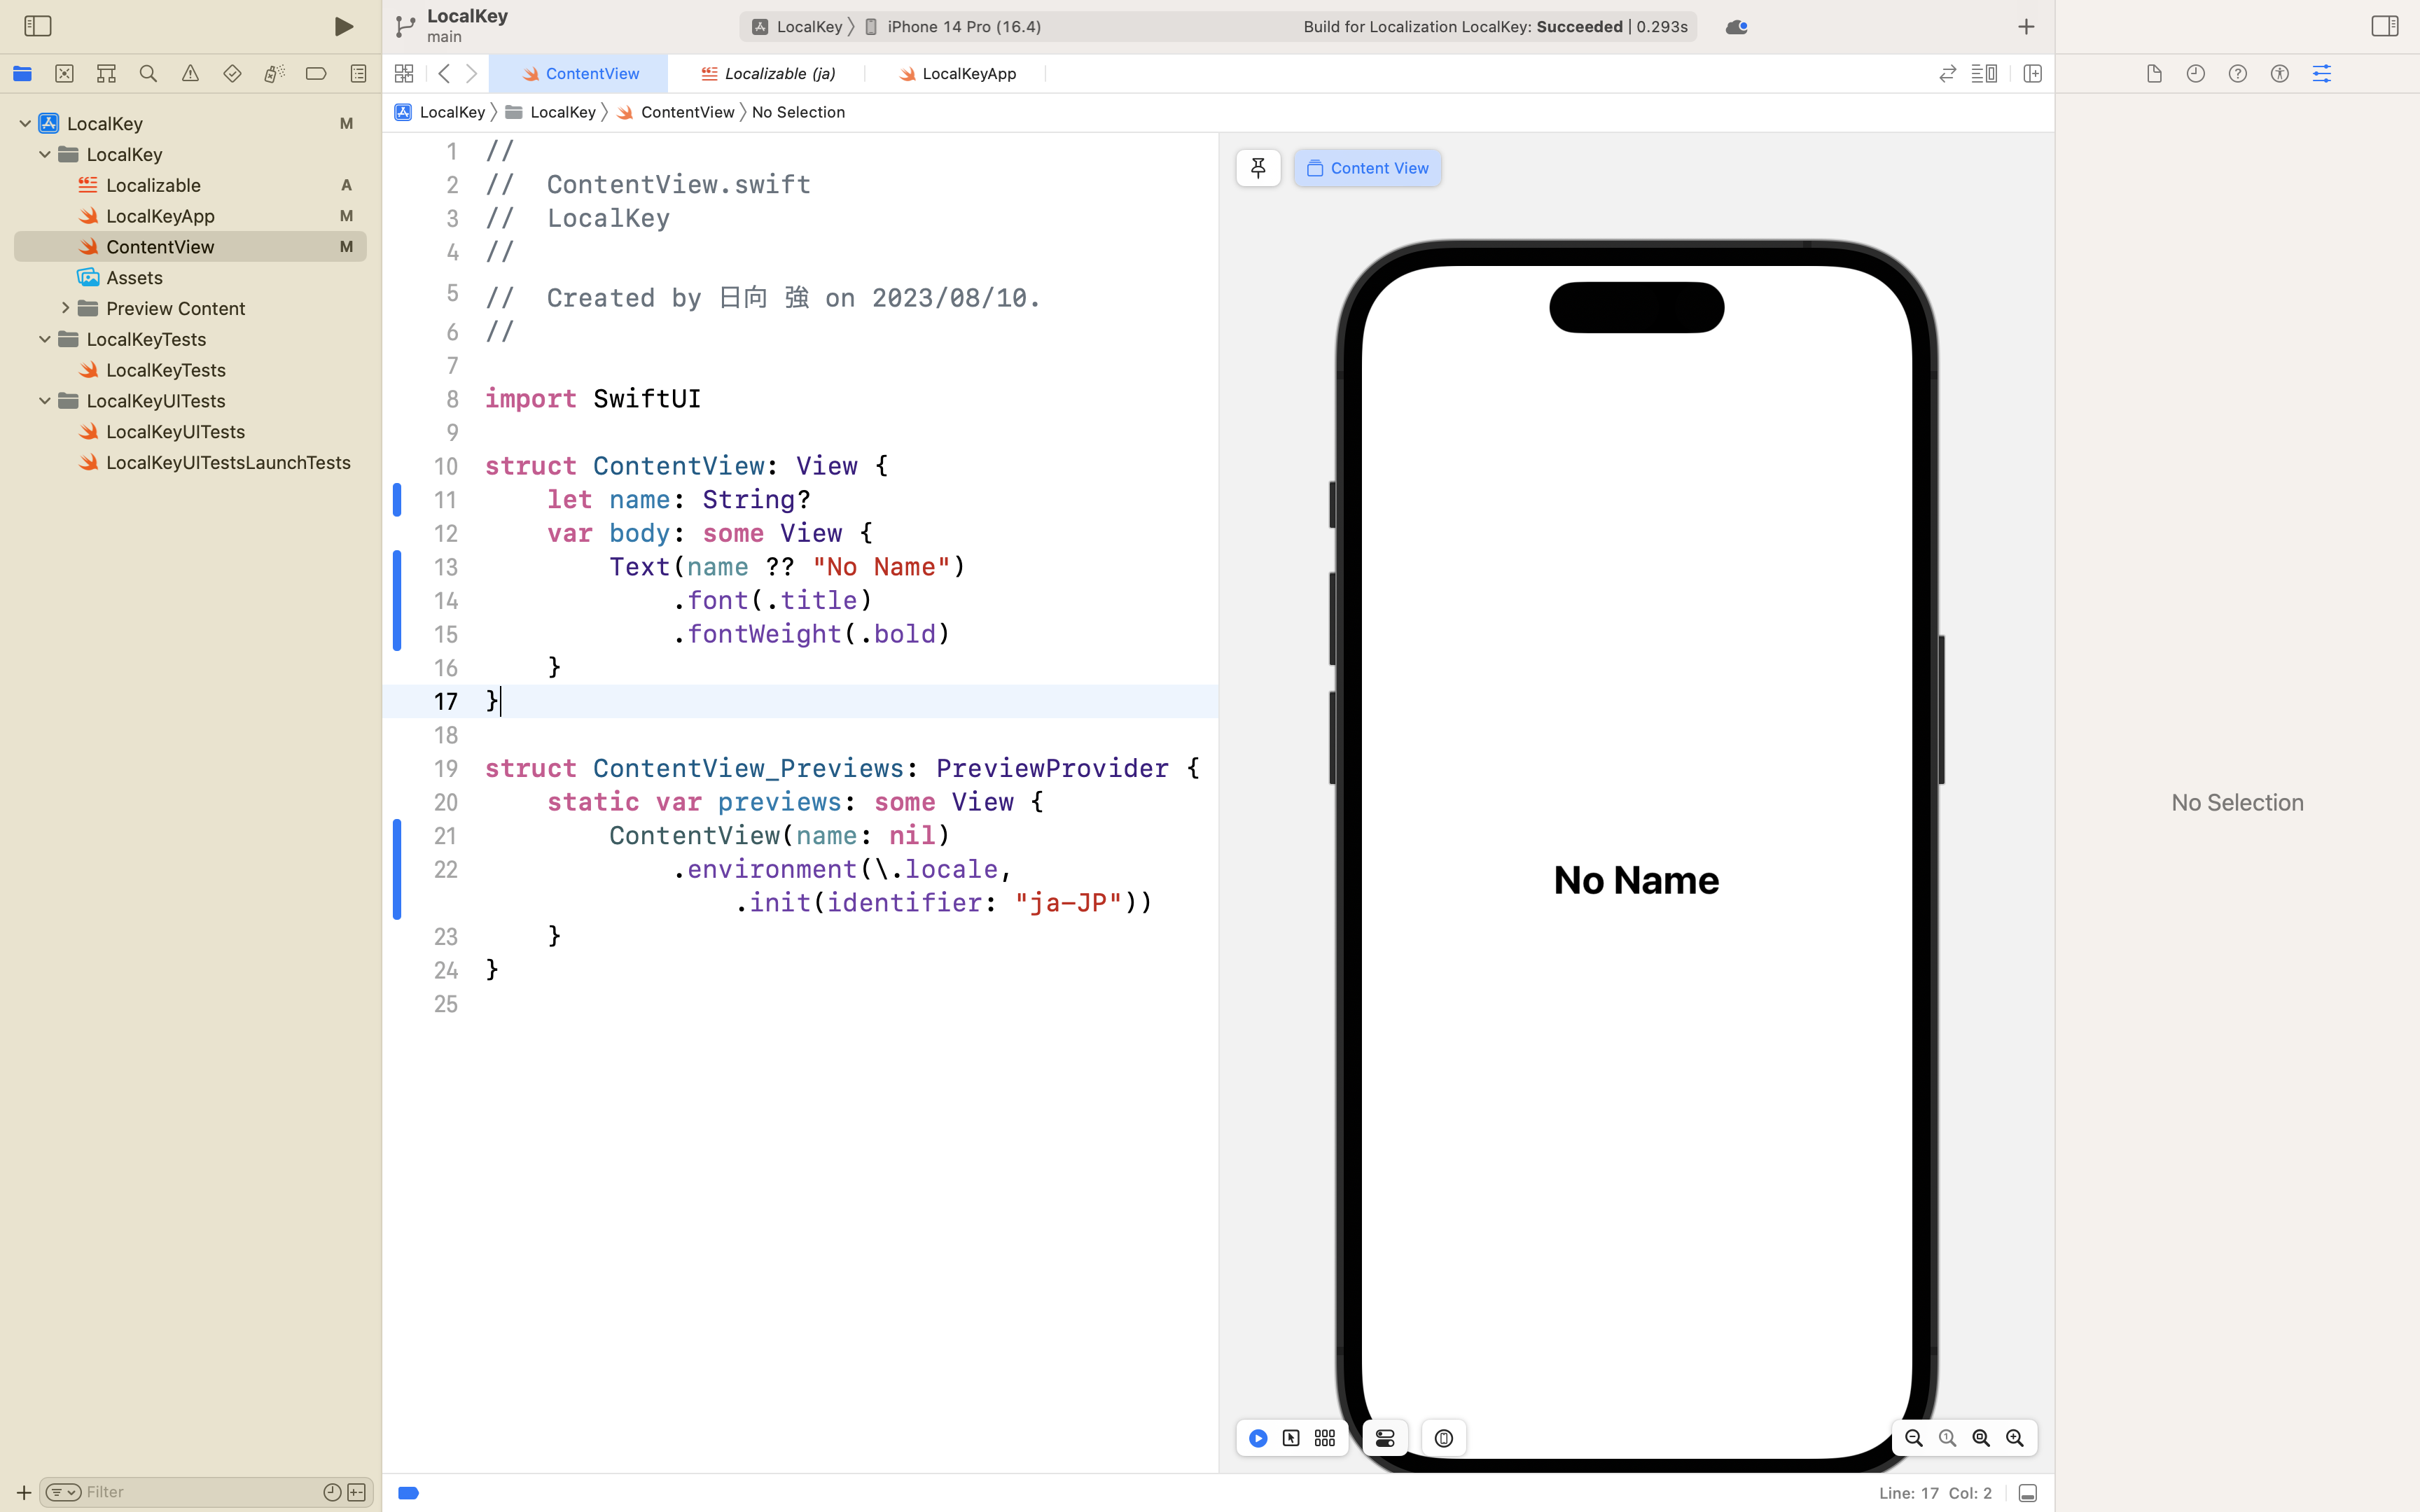
Task: Open Device Settings for the canvas
Action: tap(1385, 1438)
